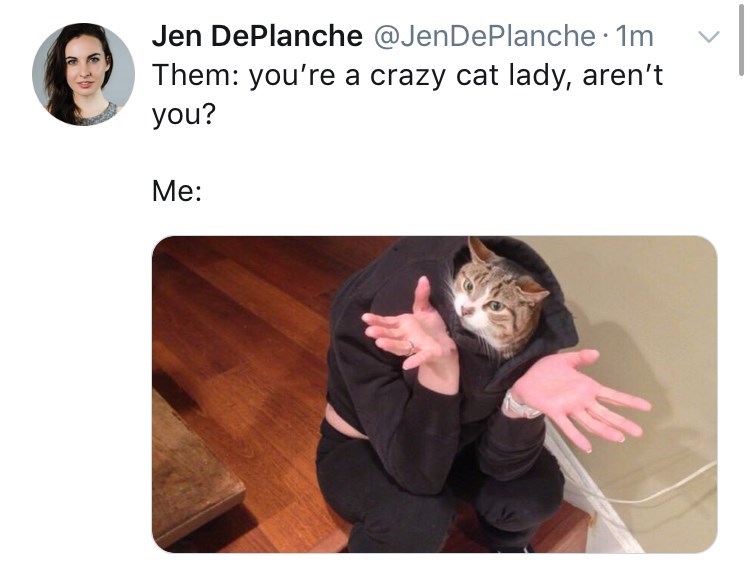Click the scrollbar thumb at the right edge
Viewport: 750px width, 568px height.
click(x=741, y=38)
